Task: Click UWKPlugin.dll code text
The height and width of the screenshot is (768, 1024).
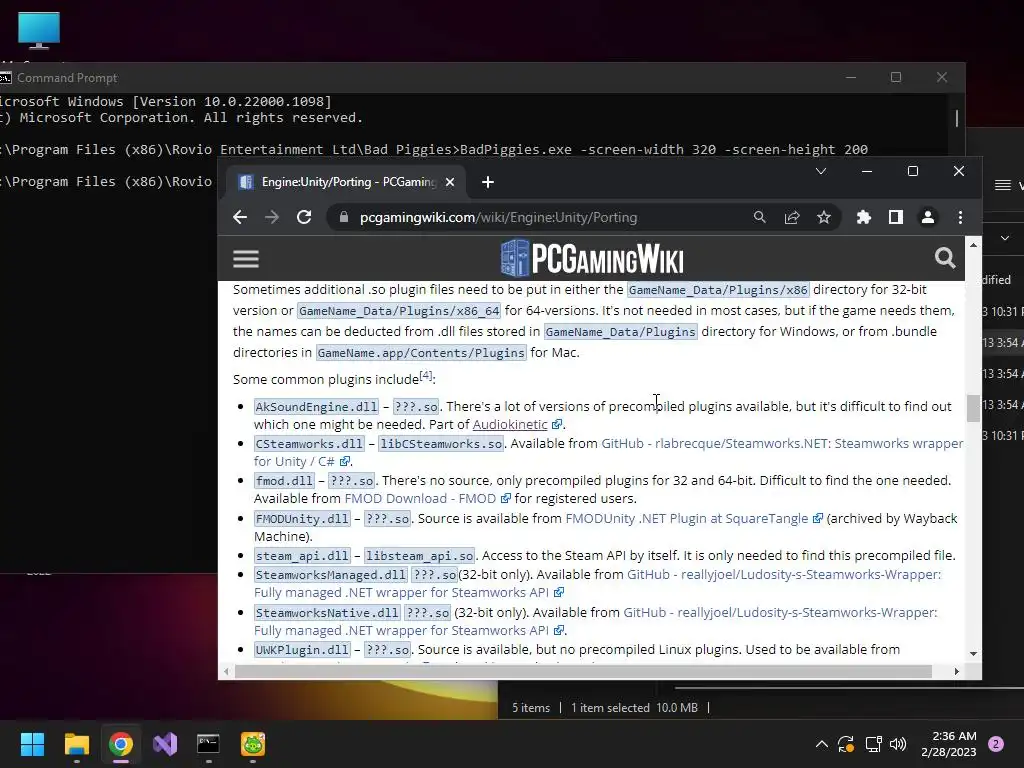Action: click(x=302, y=650)
